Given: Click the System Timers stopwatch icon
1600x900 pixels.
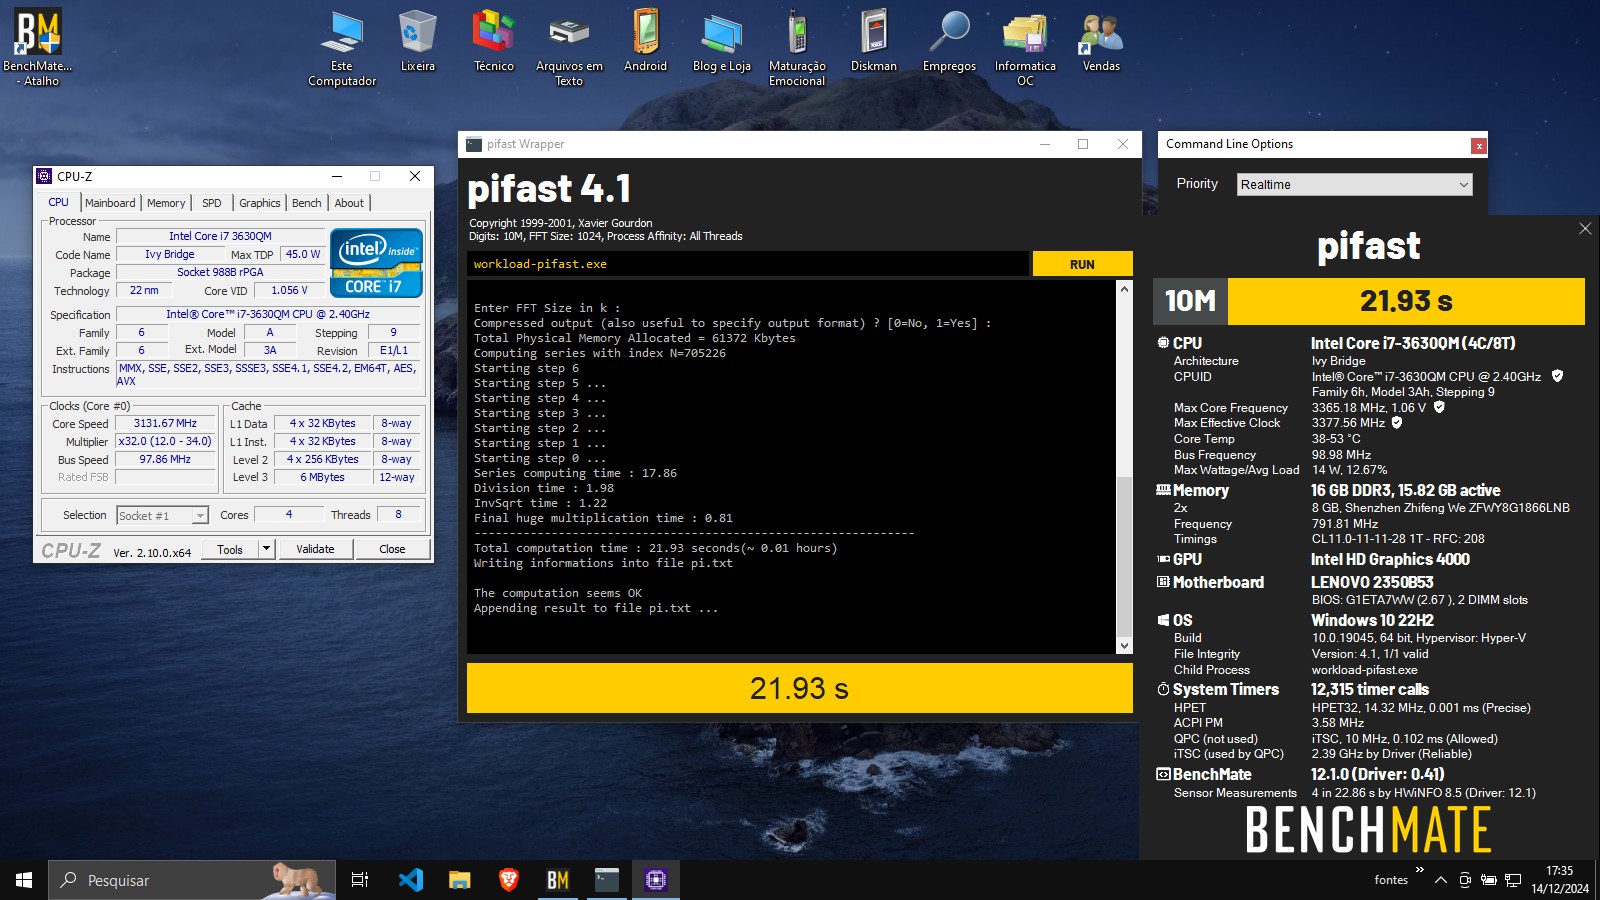Looking at the screenshot, I should point(1163,689).
